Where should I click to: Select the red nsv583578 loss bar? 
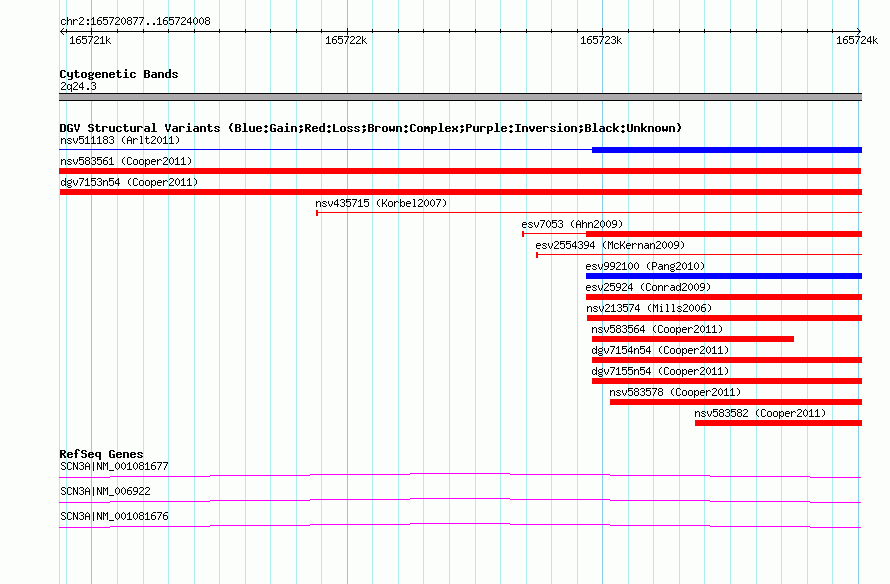pyautogui.click(x=736, y=402)
